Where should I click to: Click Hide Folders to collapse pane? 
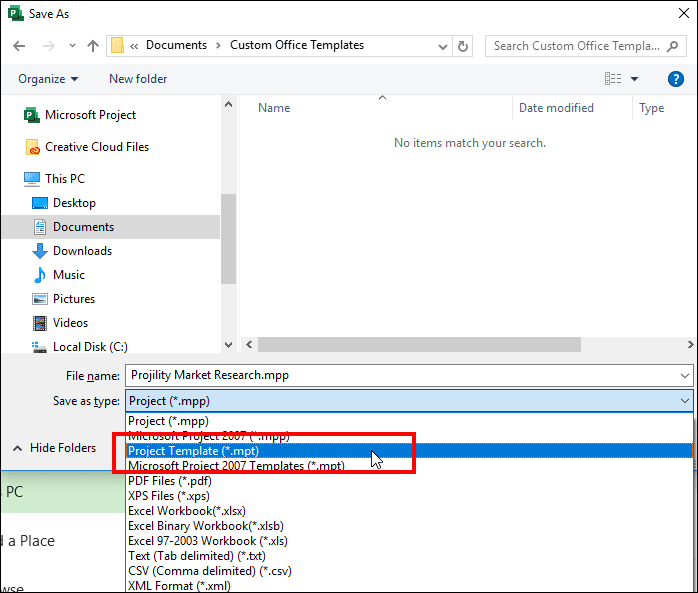click(54, 448)
